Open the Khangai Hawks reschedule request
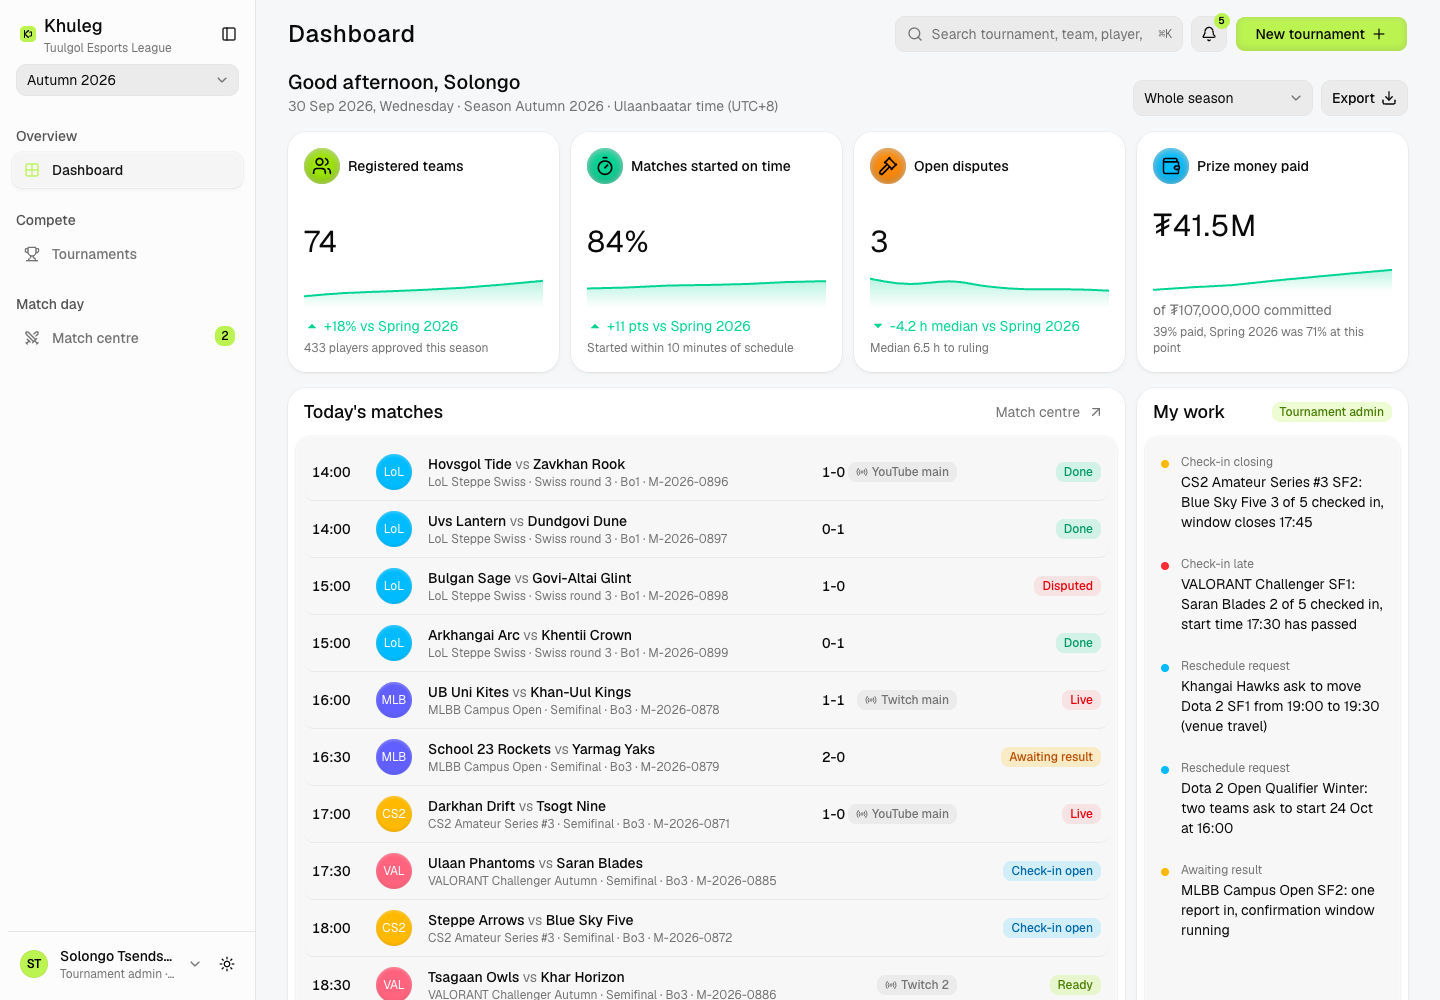Image resolution: width=1440 pixels, height=1000 pixels. (x=1273, y=696)
